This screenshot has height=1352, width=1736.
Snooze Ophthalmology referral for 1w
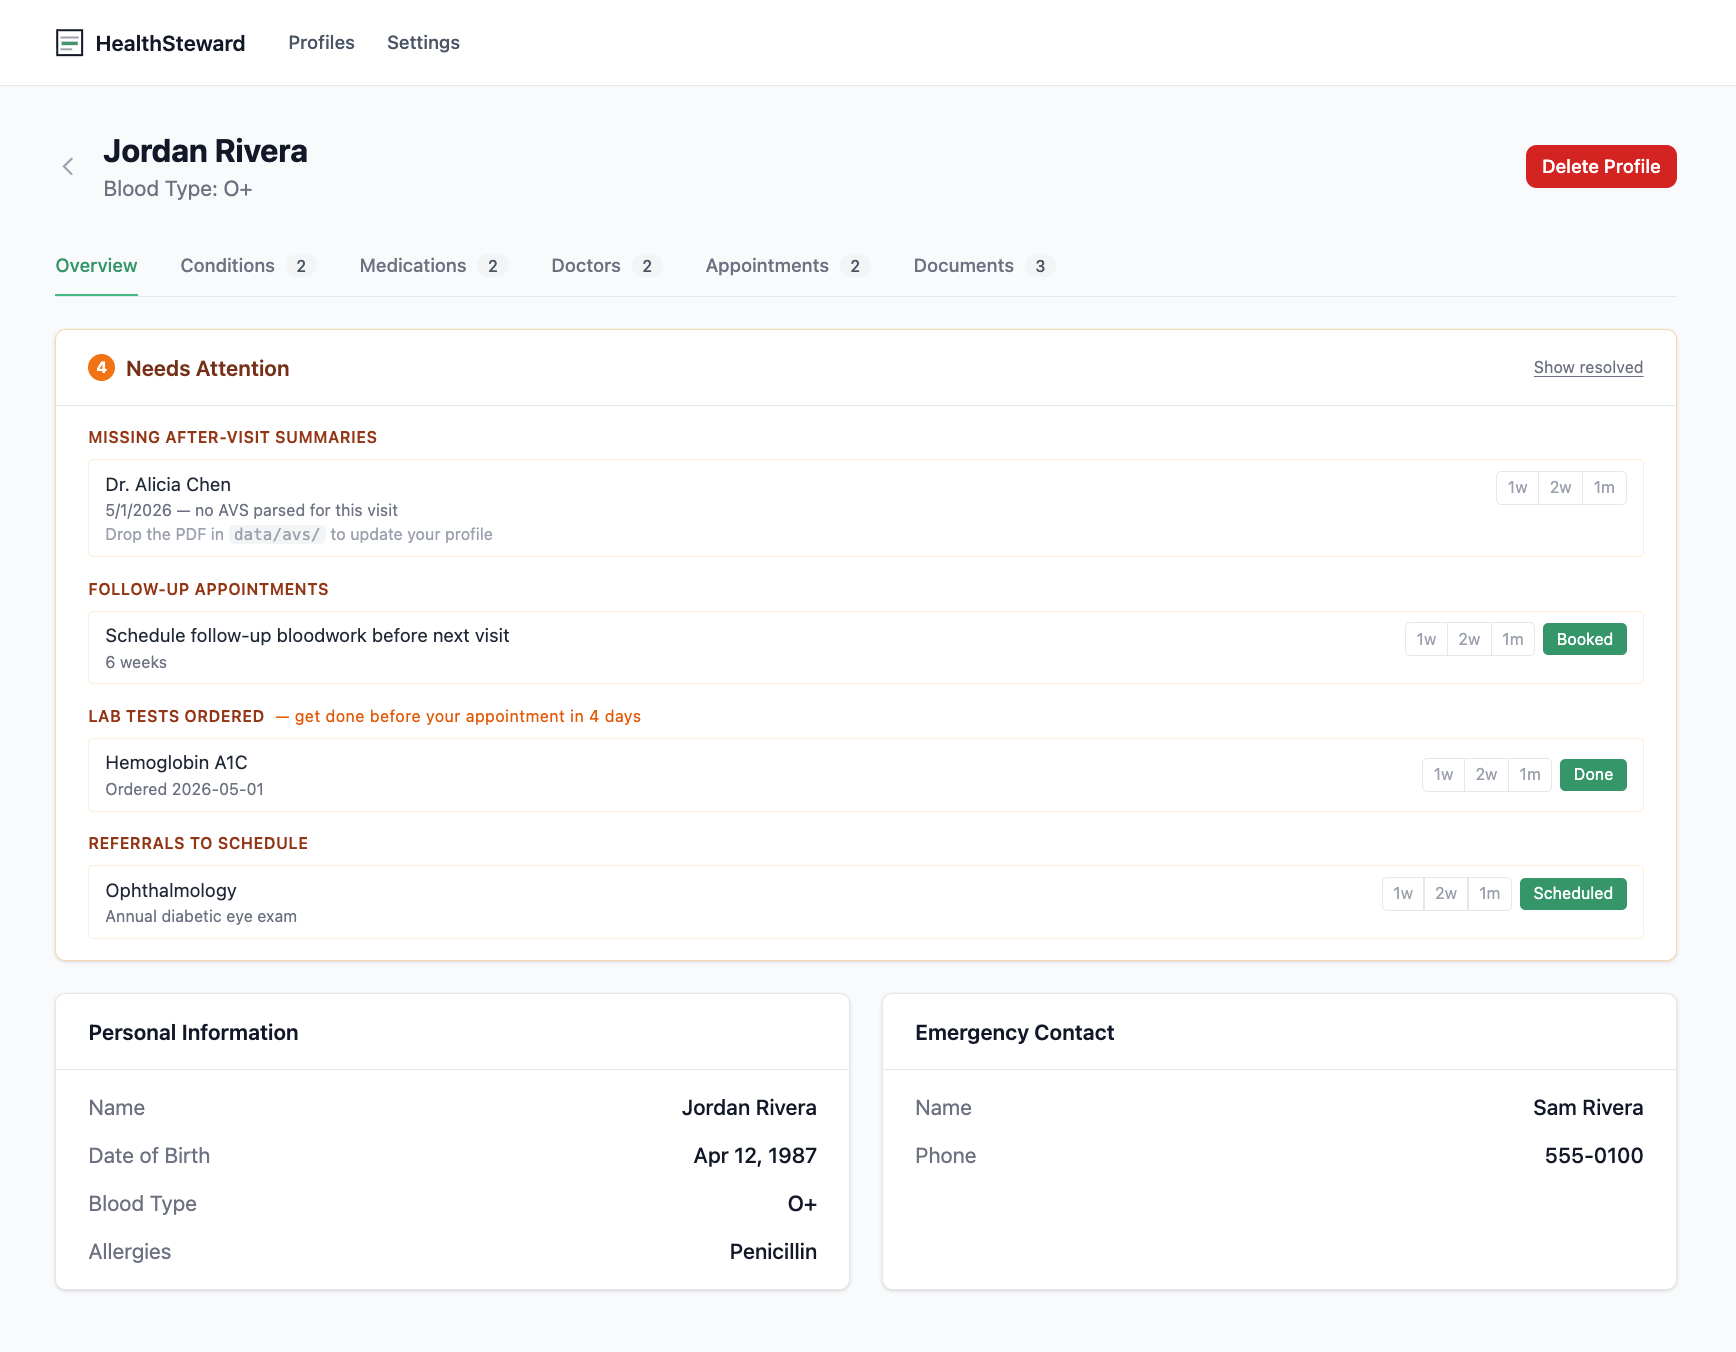[1403, 894]
